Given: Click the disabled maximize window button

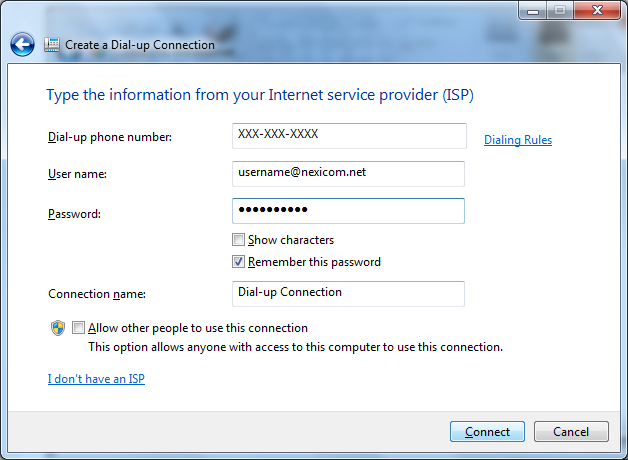Looking at the screenshot, I should tap(560, 10).
